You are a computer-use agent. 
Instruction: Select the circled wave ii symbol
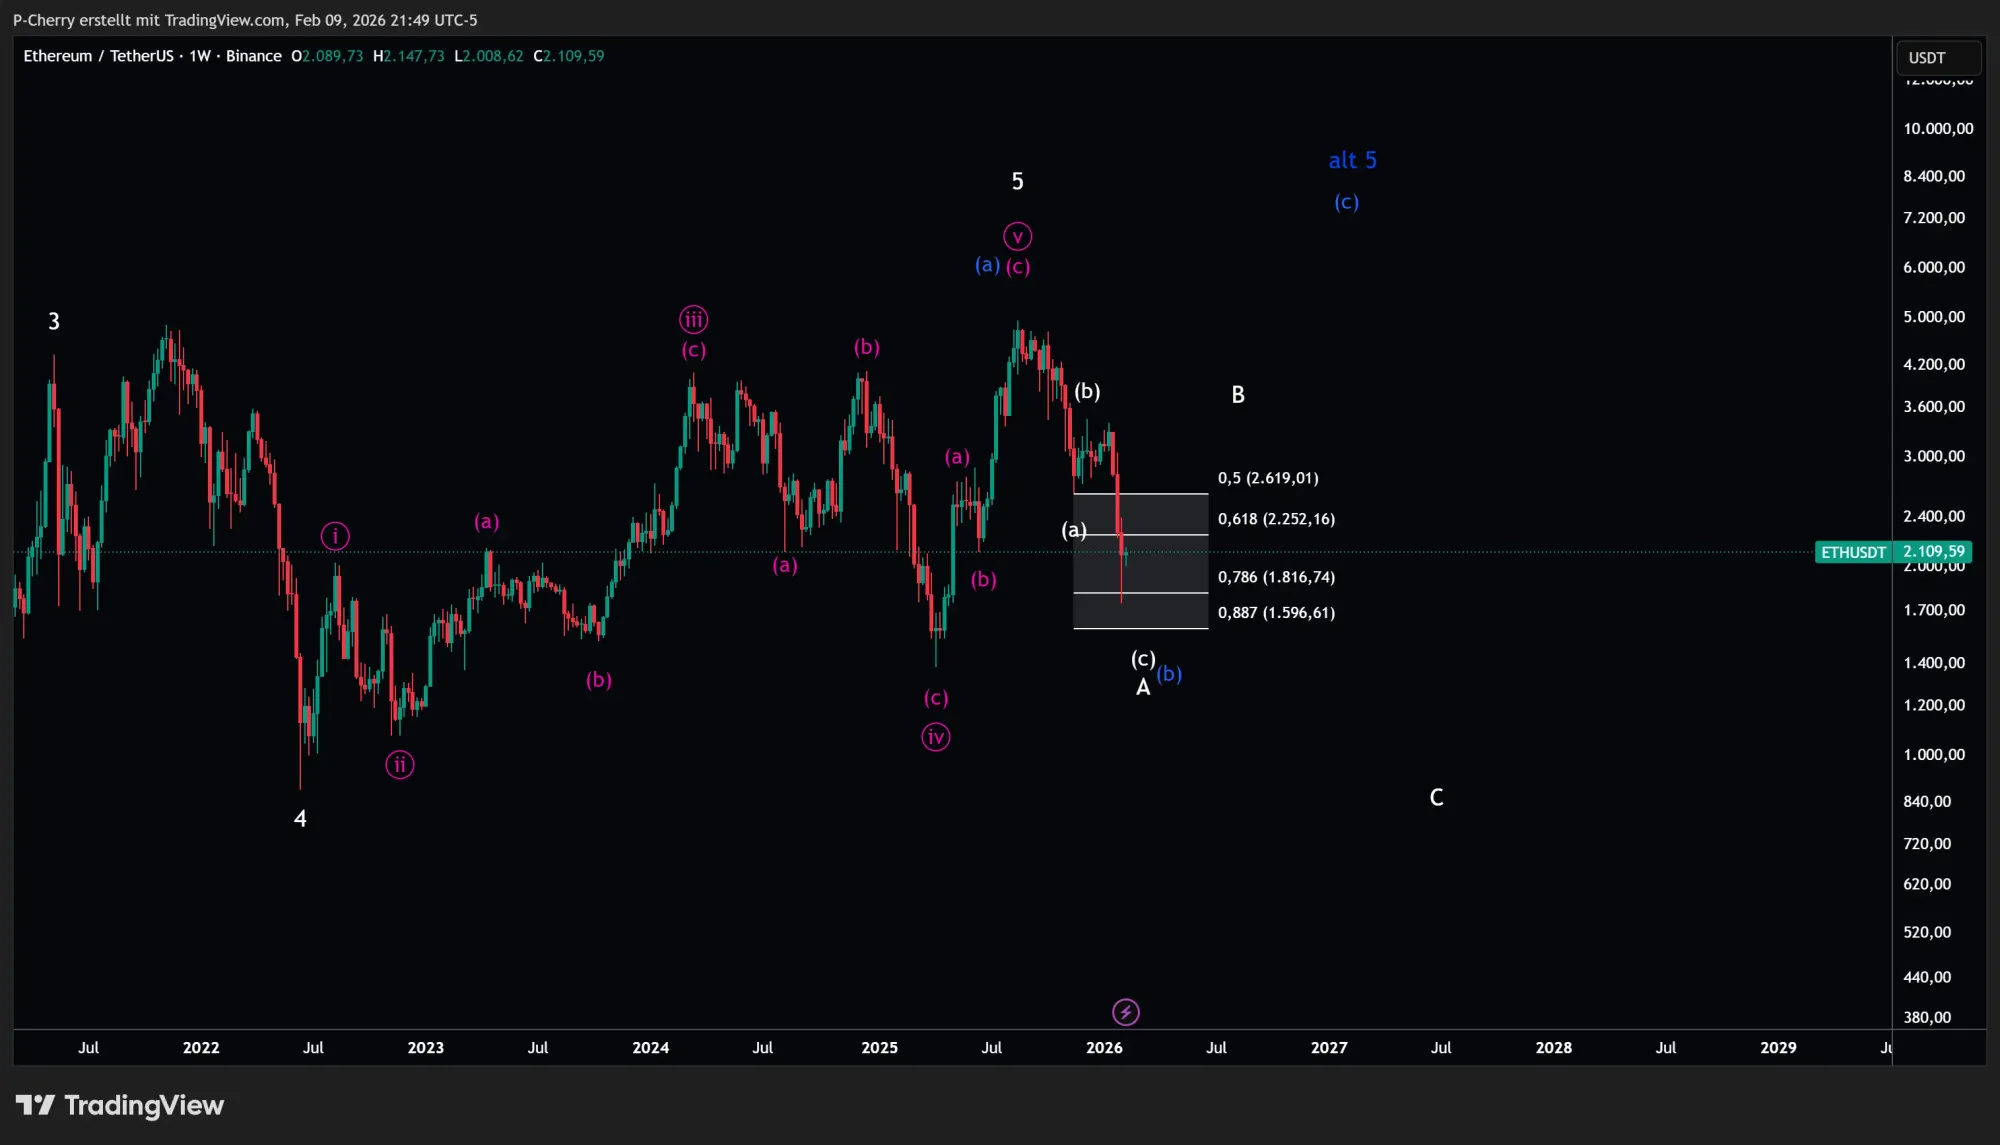(x=399, y=764)
